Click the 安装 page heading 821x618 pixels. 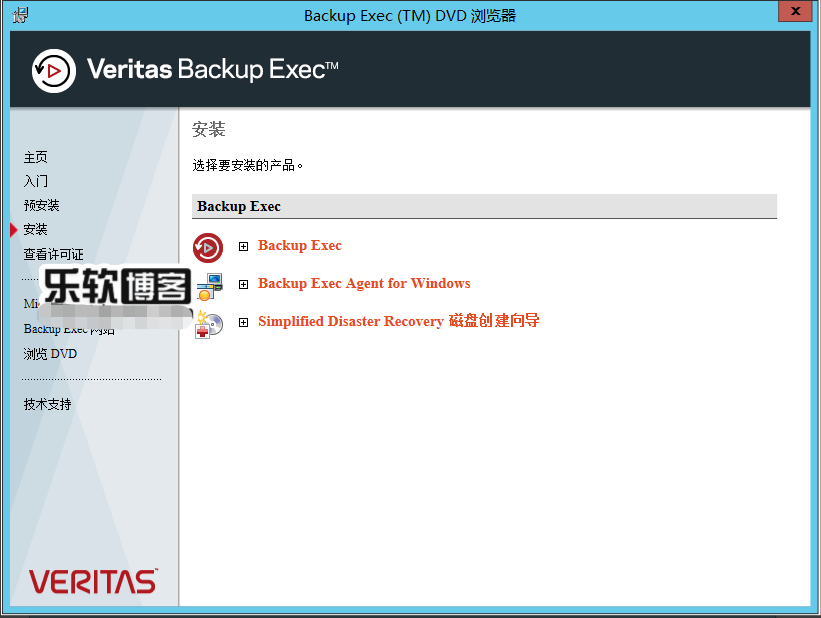click(x=208, y=129)
